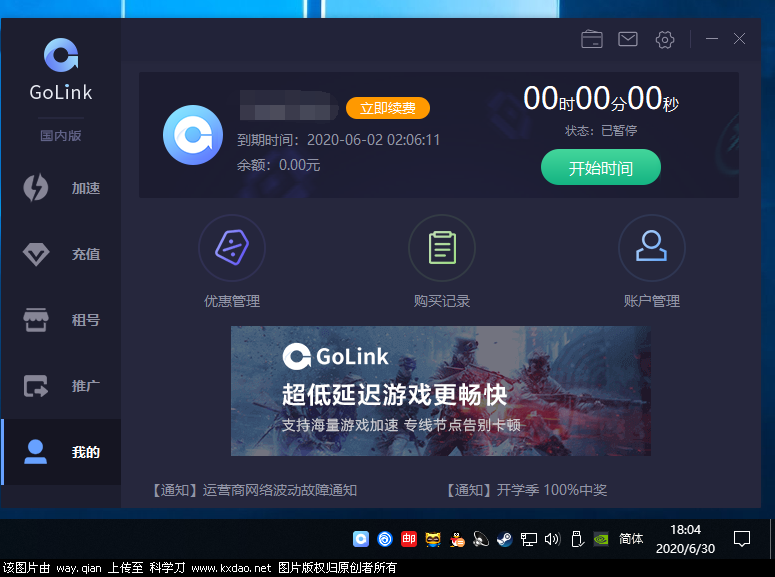Click the 00时00分00秒 timer display
Image resolution: width=775 pixels, height=577 pixels.
click(x=601, y=98)
